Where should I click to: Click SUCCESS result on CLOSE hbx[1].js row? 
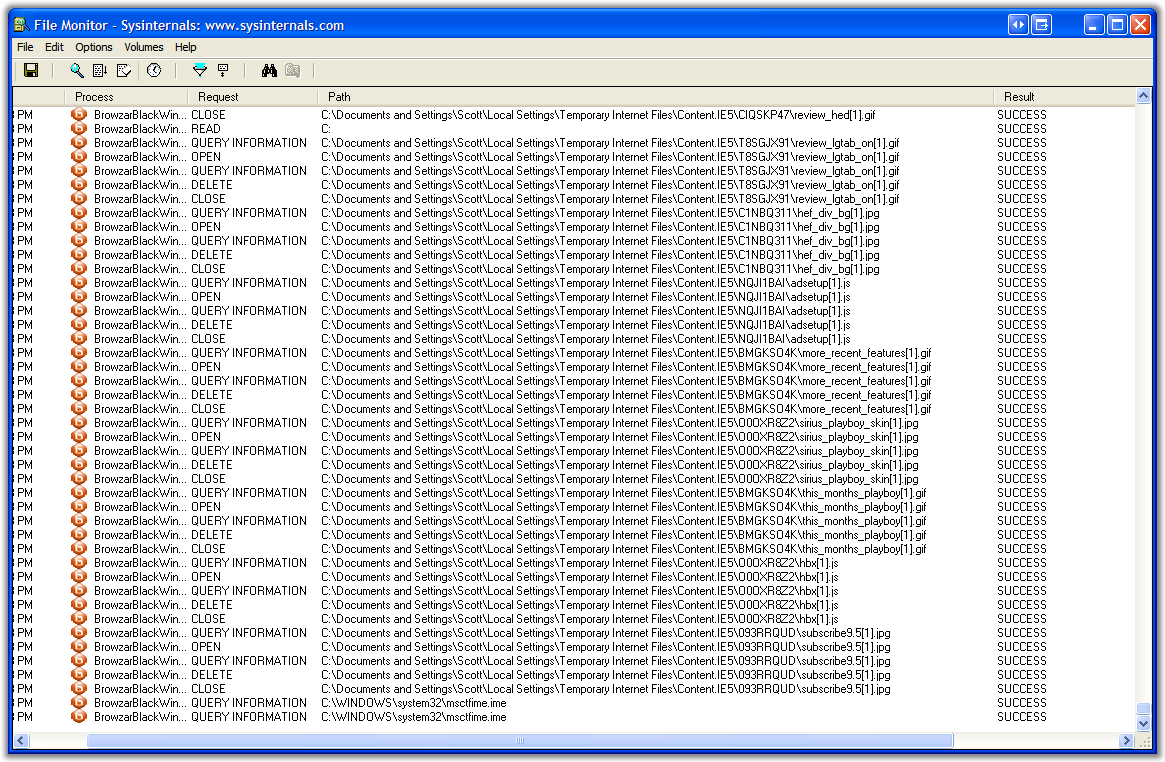coord(1022,619)
